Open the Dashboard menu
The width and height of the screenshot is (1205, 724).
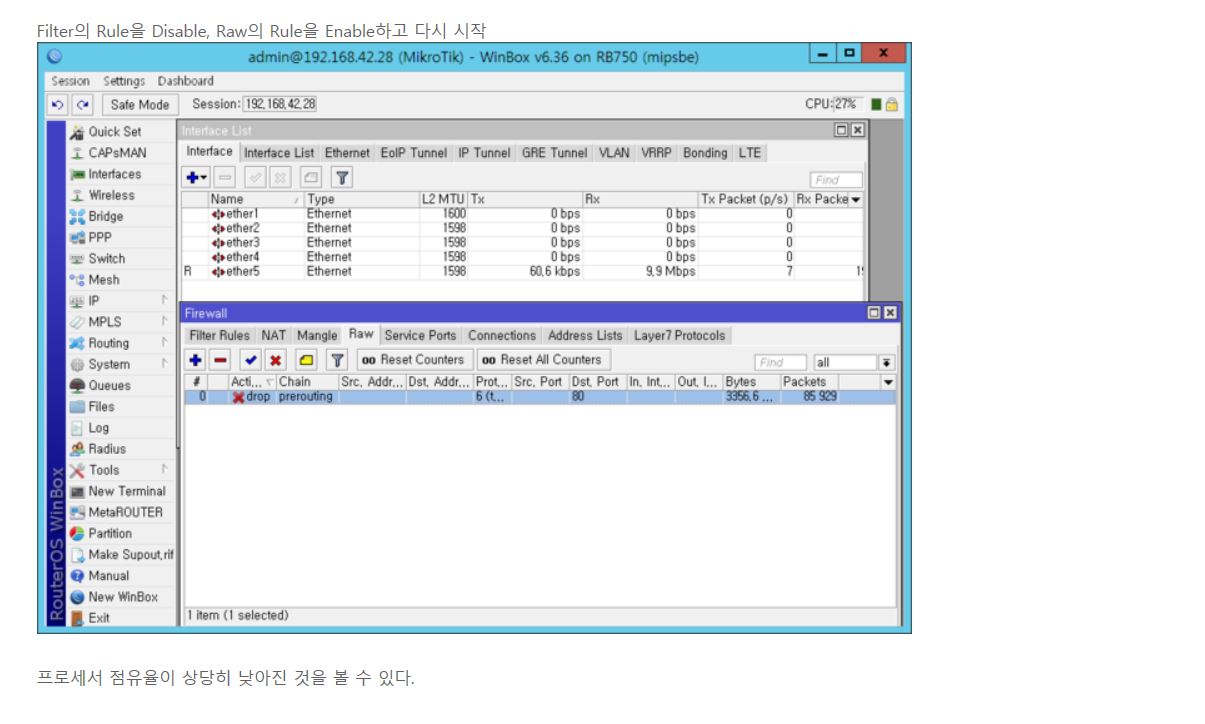coord(185,81)
